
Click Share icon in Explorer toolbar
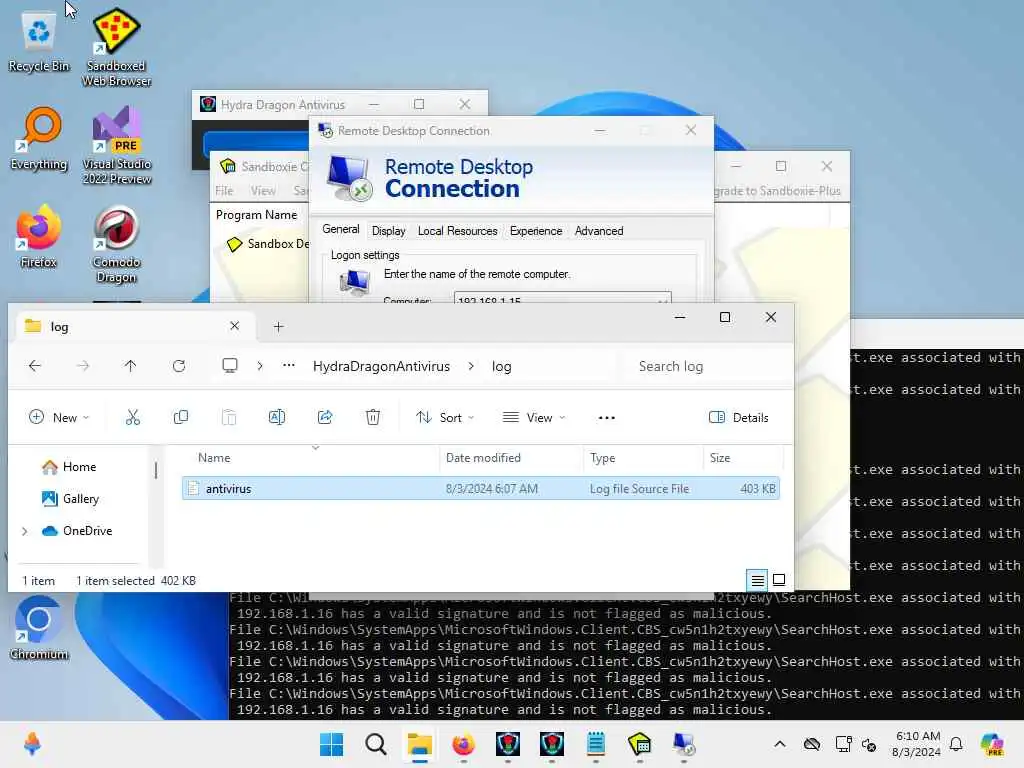pyautogui.click(x=325, y=417)
